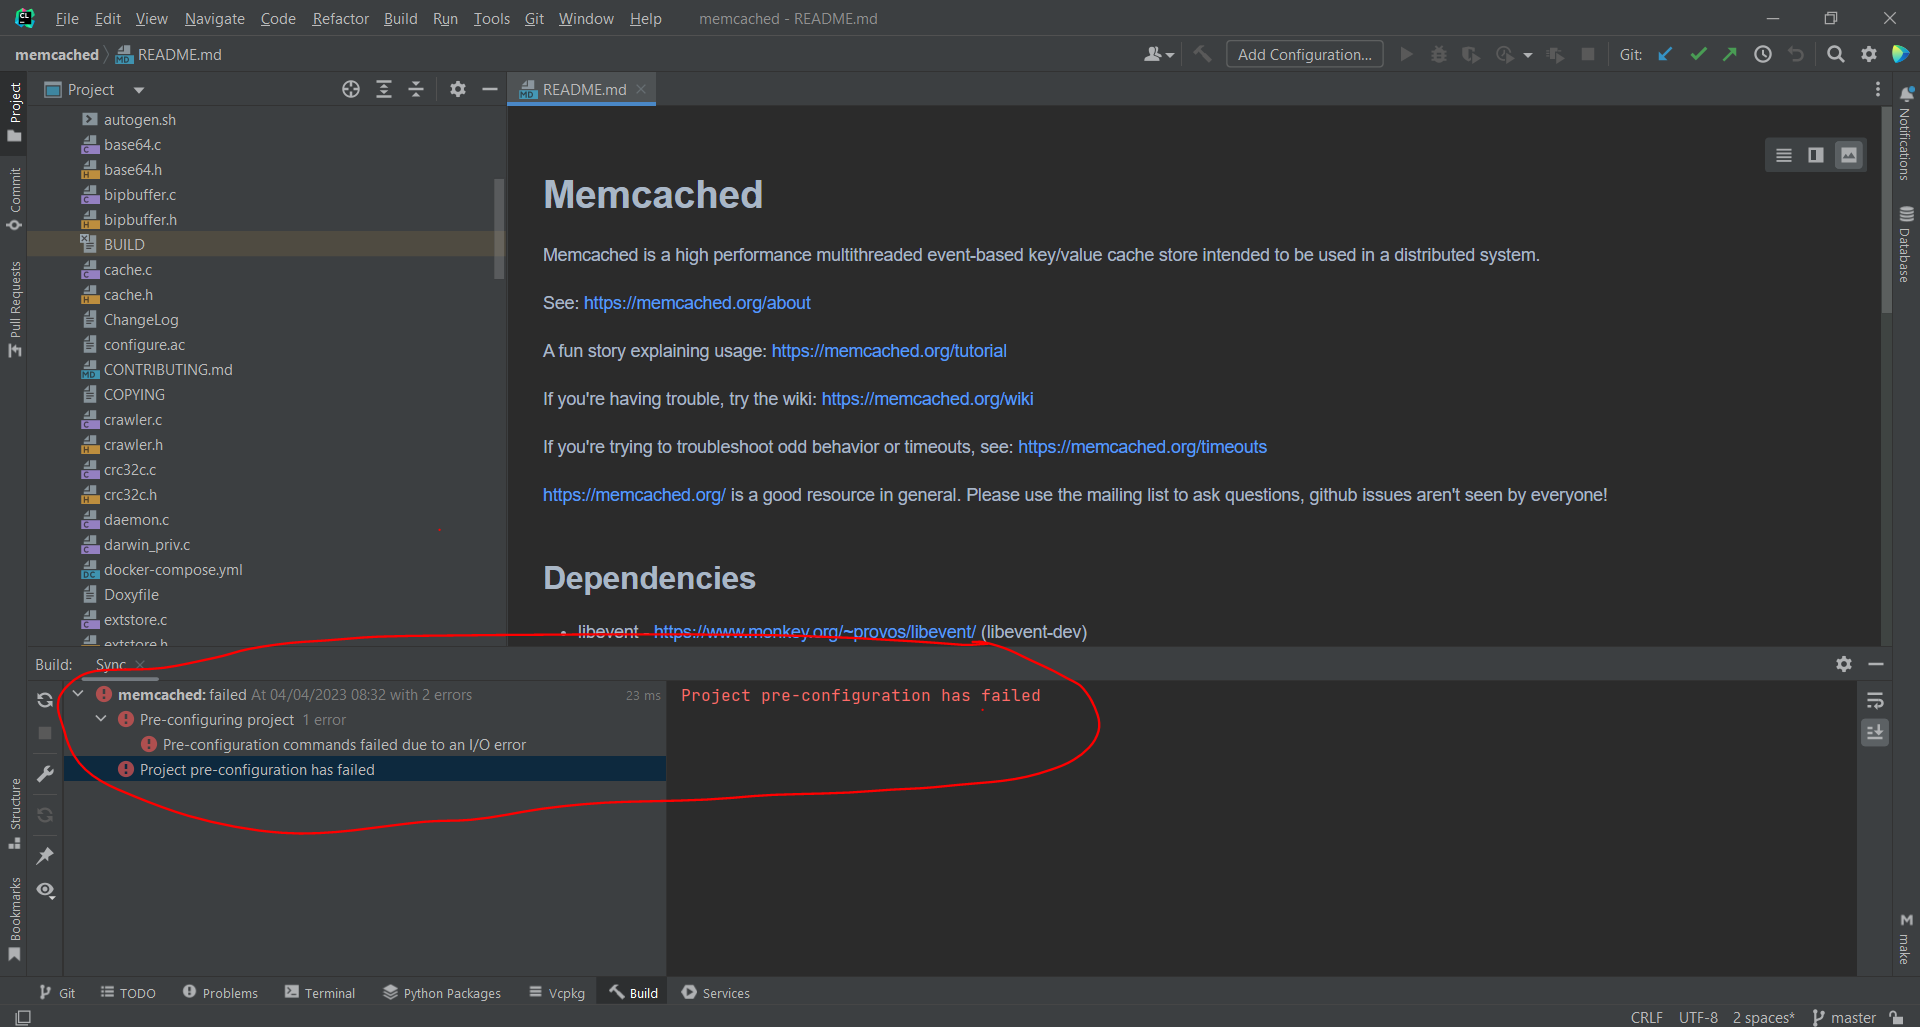Open IDE settings gear in top toolbar
Viewport: 1920px width, 1027px height.
point(1868,55)
